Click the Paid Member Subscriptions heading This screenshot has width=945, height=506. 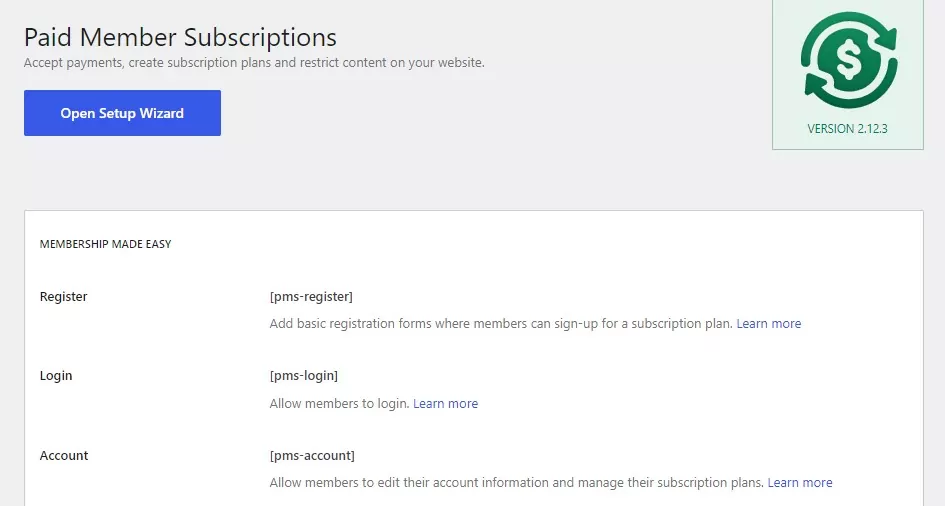pyautogui.click(x=180, y=37)
